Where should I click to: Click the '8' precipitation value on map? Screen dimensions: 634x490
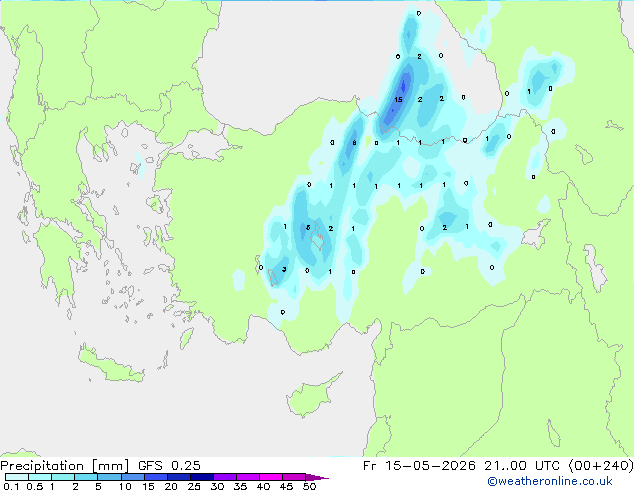[x=354, y=142]
